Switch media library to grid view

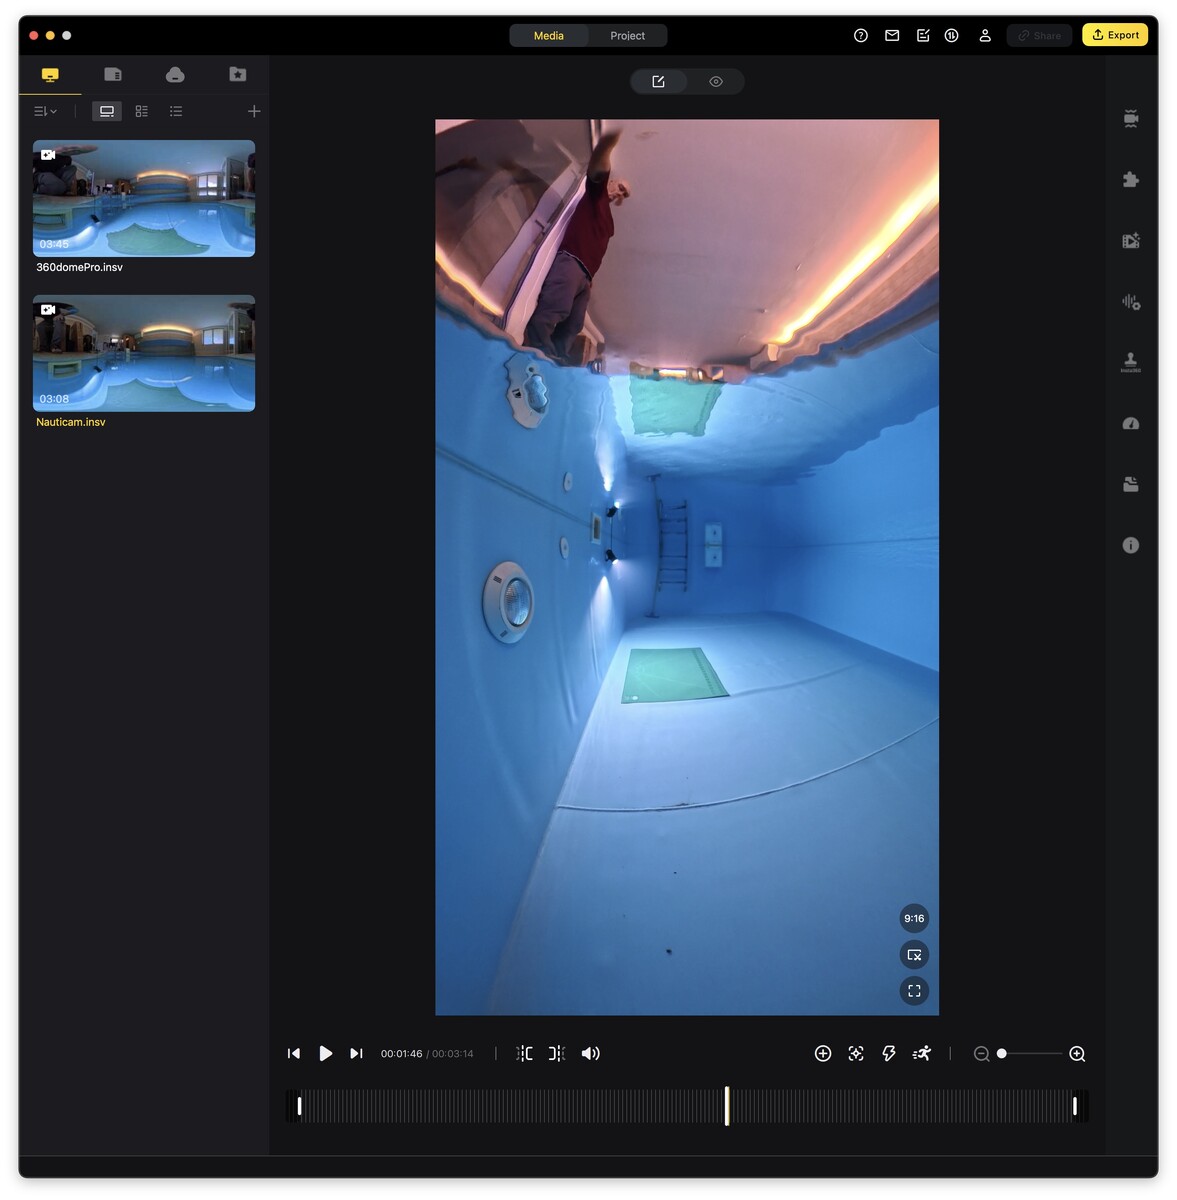141,111
